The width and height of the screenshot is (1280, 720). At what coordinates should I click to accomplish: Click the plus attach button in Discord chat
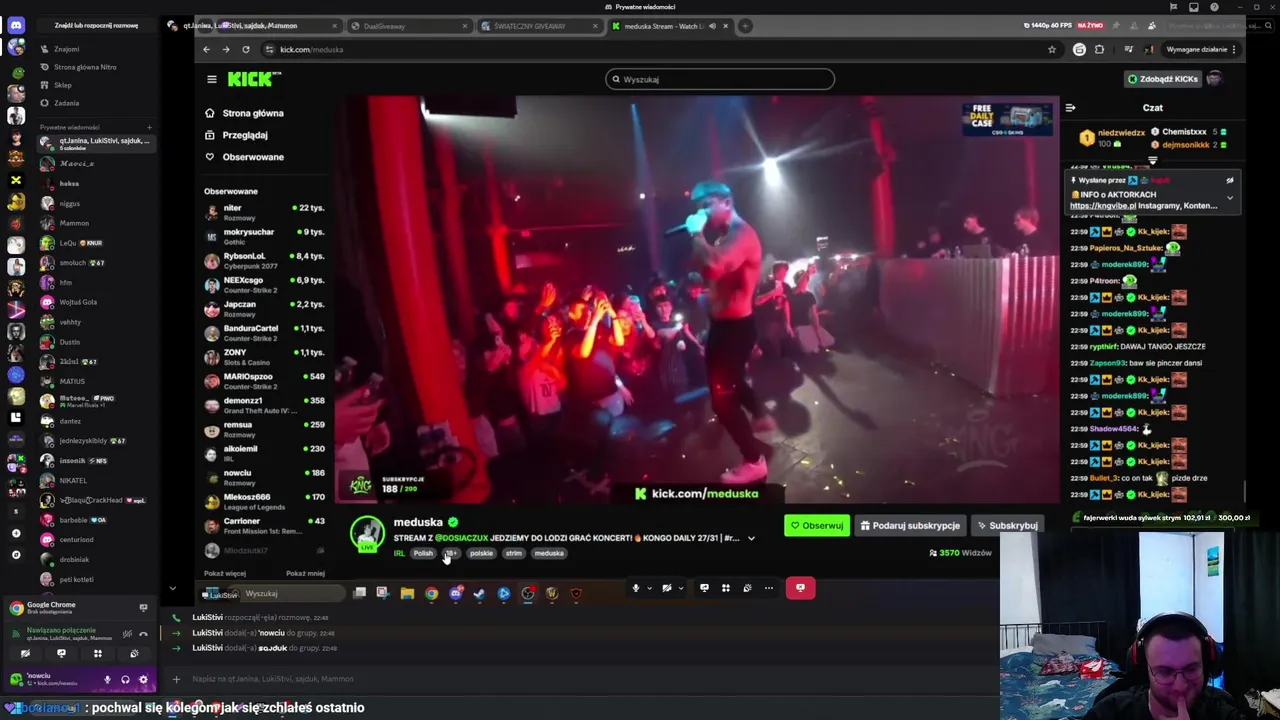tap(176, 679)
